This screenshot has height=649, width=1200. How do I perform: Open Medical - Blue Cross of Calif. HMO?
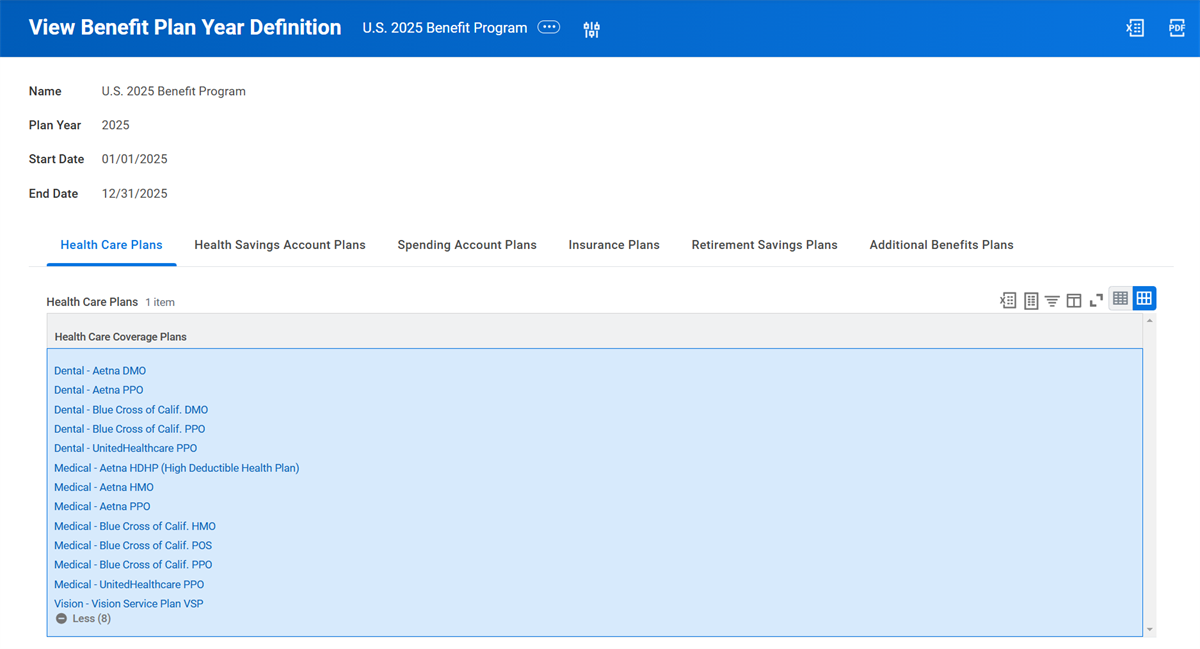pos(135,526)
